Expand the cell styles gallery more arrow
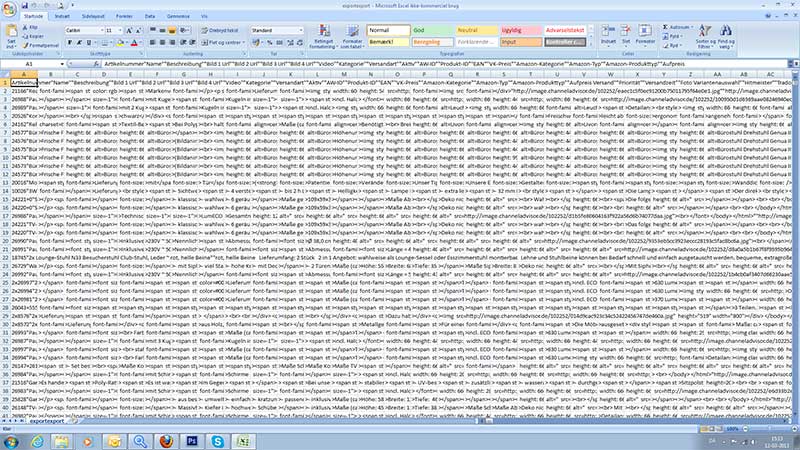The image size is (800, 450). click(x=591, y=43)
